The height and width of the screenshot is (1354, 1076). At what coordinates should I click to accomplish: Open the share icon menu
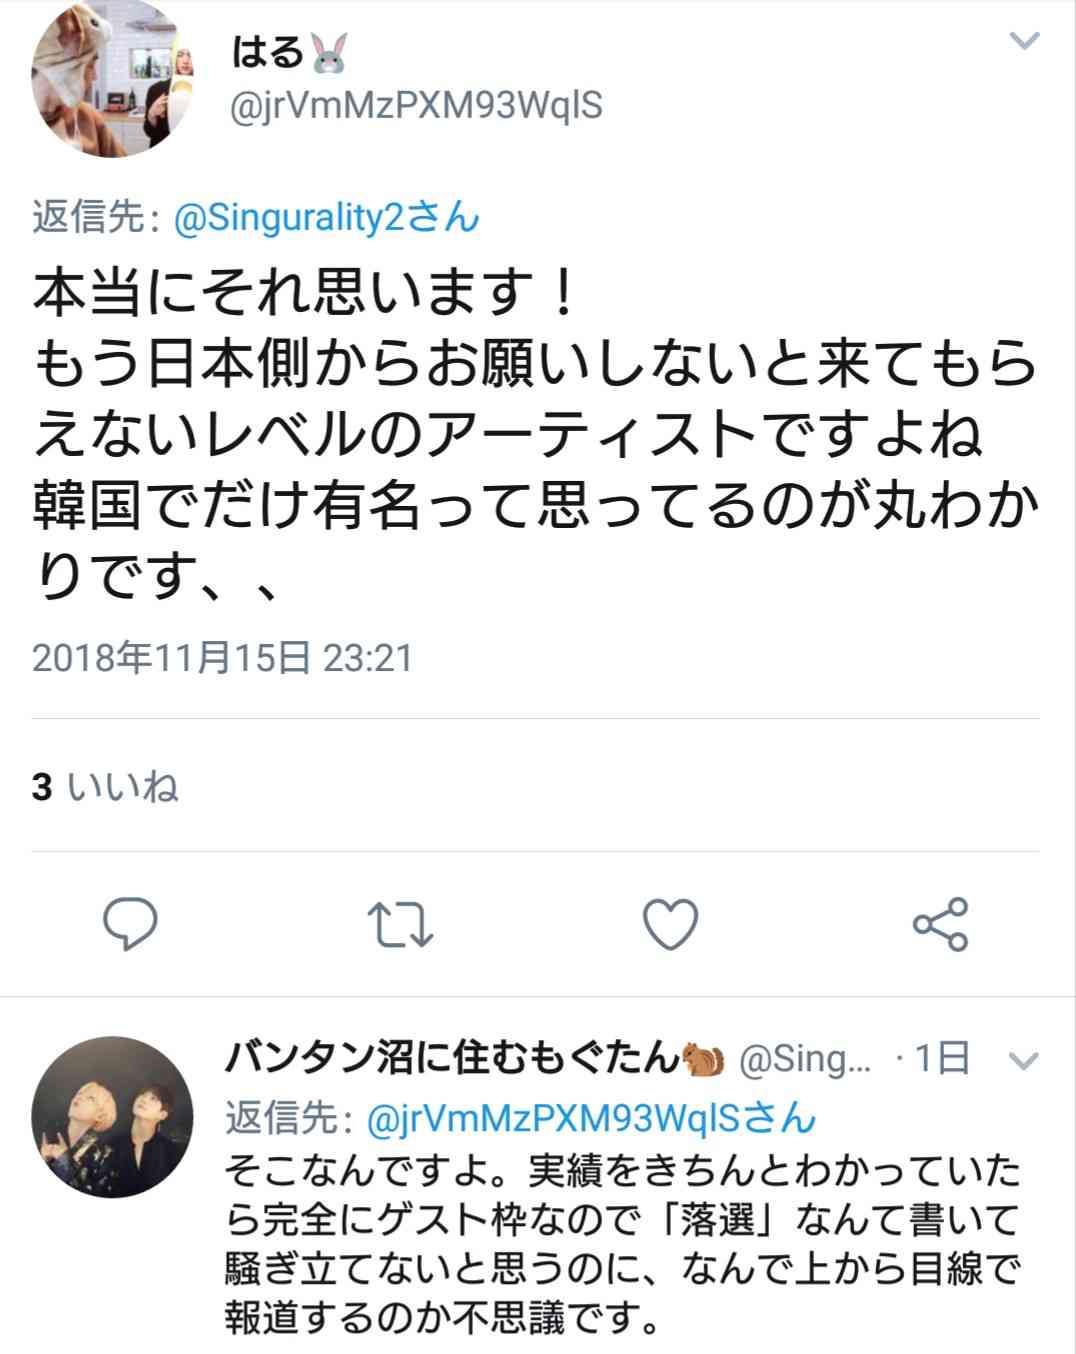(941, 924)
